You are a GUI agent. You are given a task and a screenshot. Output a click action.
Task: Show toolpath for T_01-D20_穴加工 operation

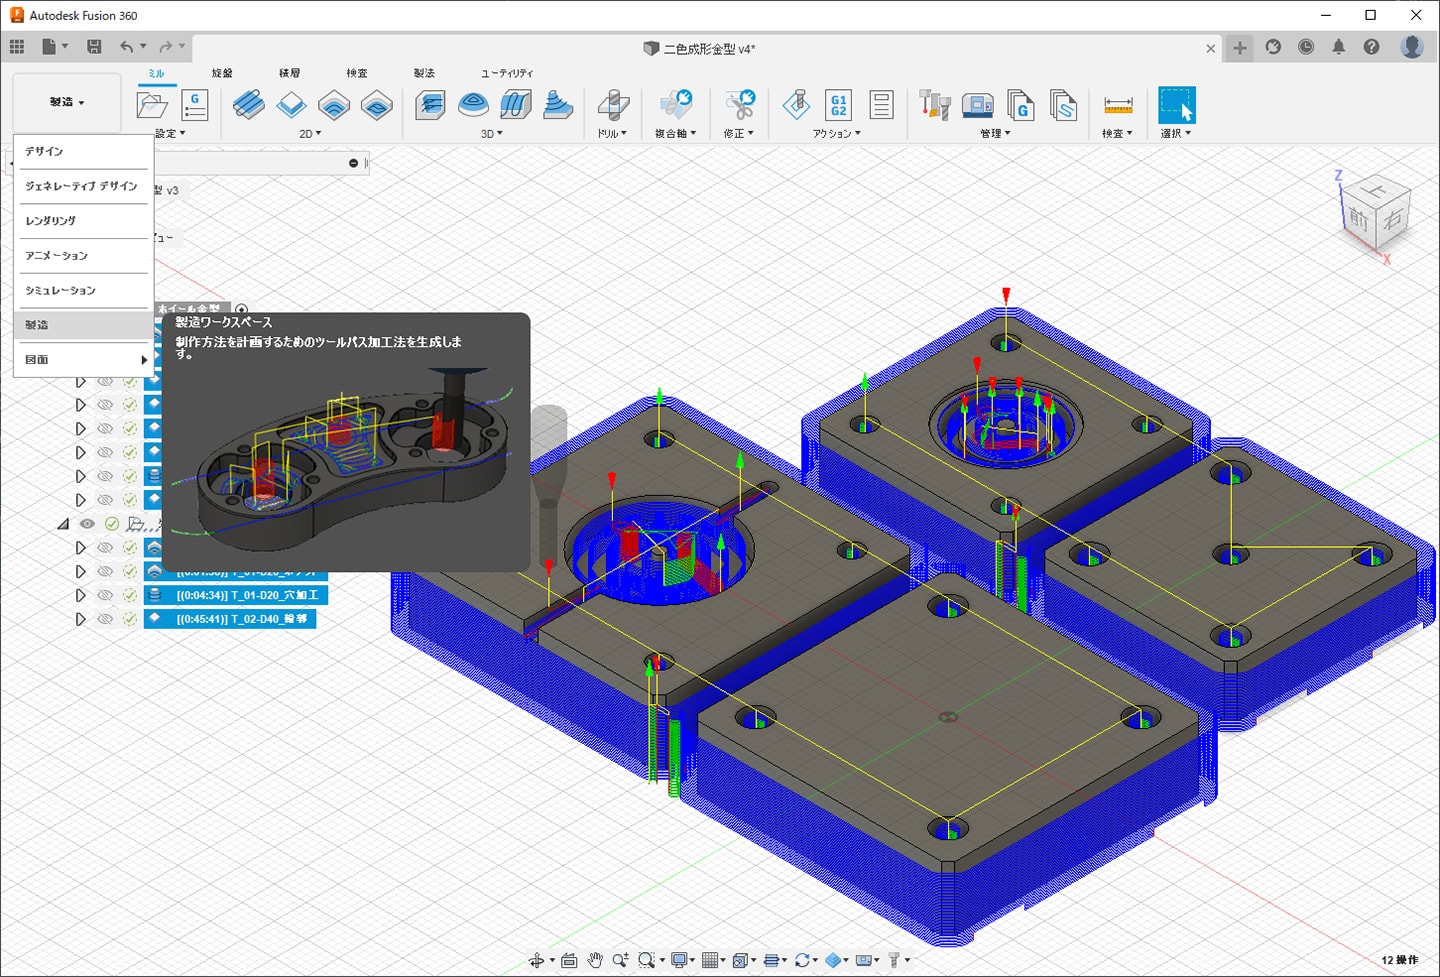105,595
